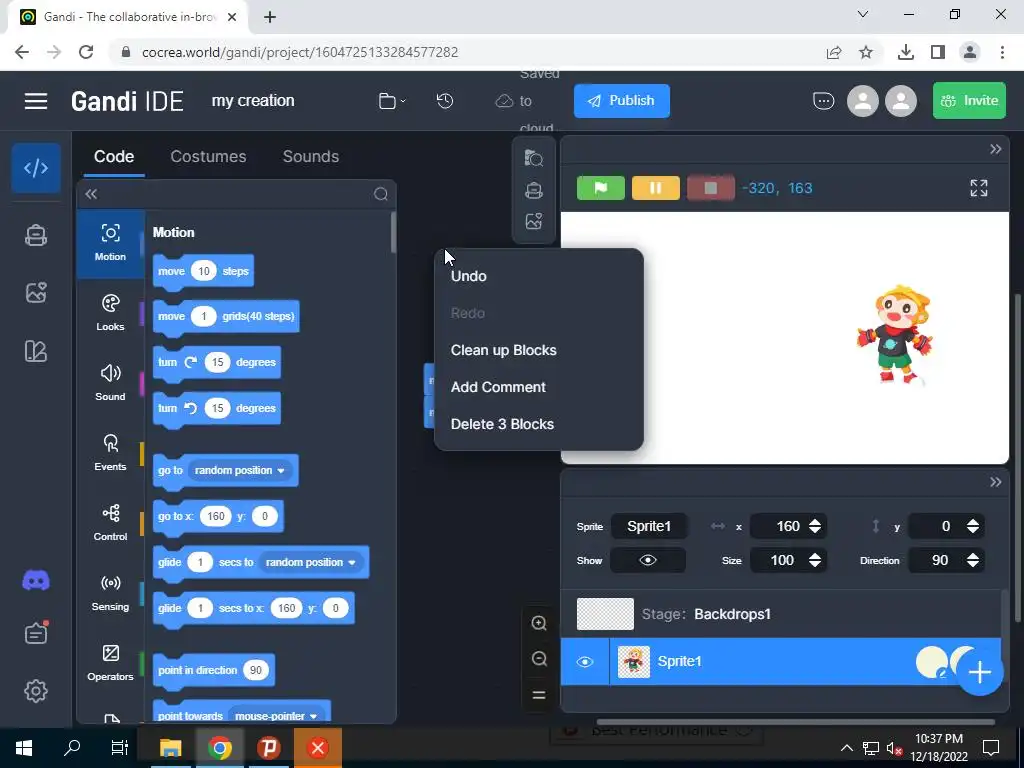Select the code editor sidebar icon

point(36,168)
